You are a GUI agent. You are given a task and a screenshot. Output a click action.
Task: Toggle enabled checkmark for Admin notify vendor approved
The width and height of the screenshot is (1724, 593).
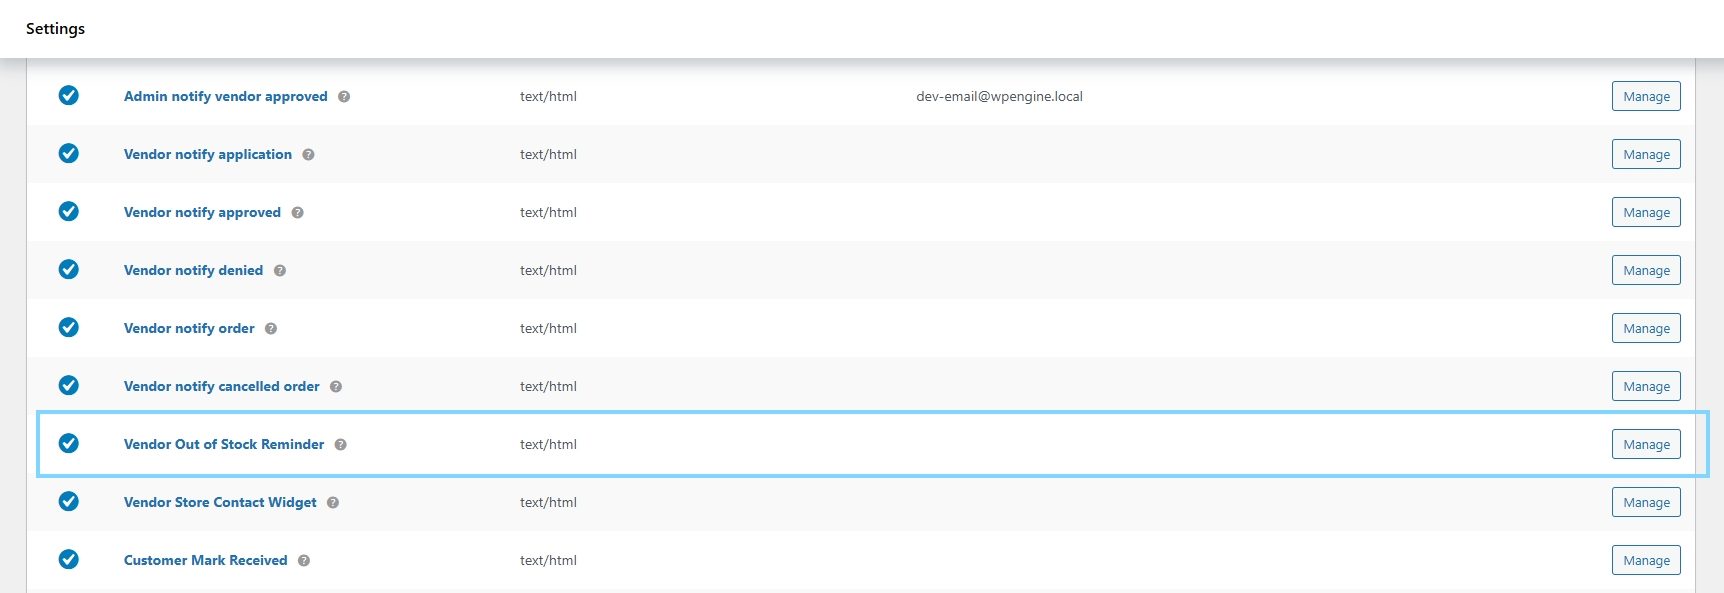pyautogui.click(x=69, y=96)
